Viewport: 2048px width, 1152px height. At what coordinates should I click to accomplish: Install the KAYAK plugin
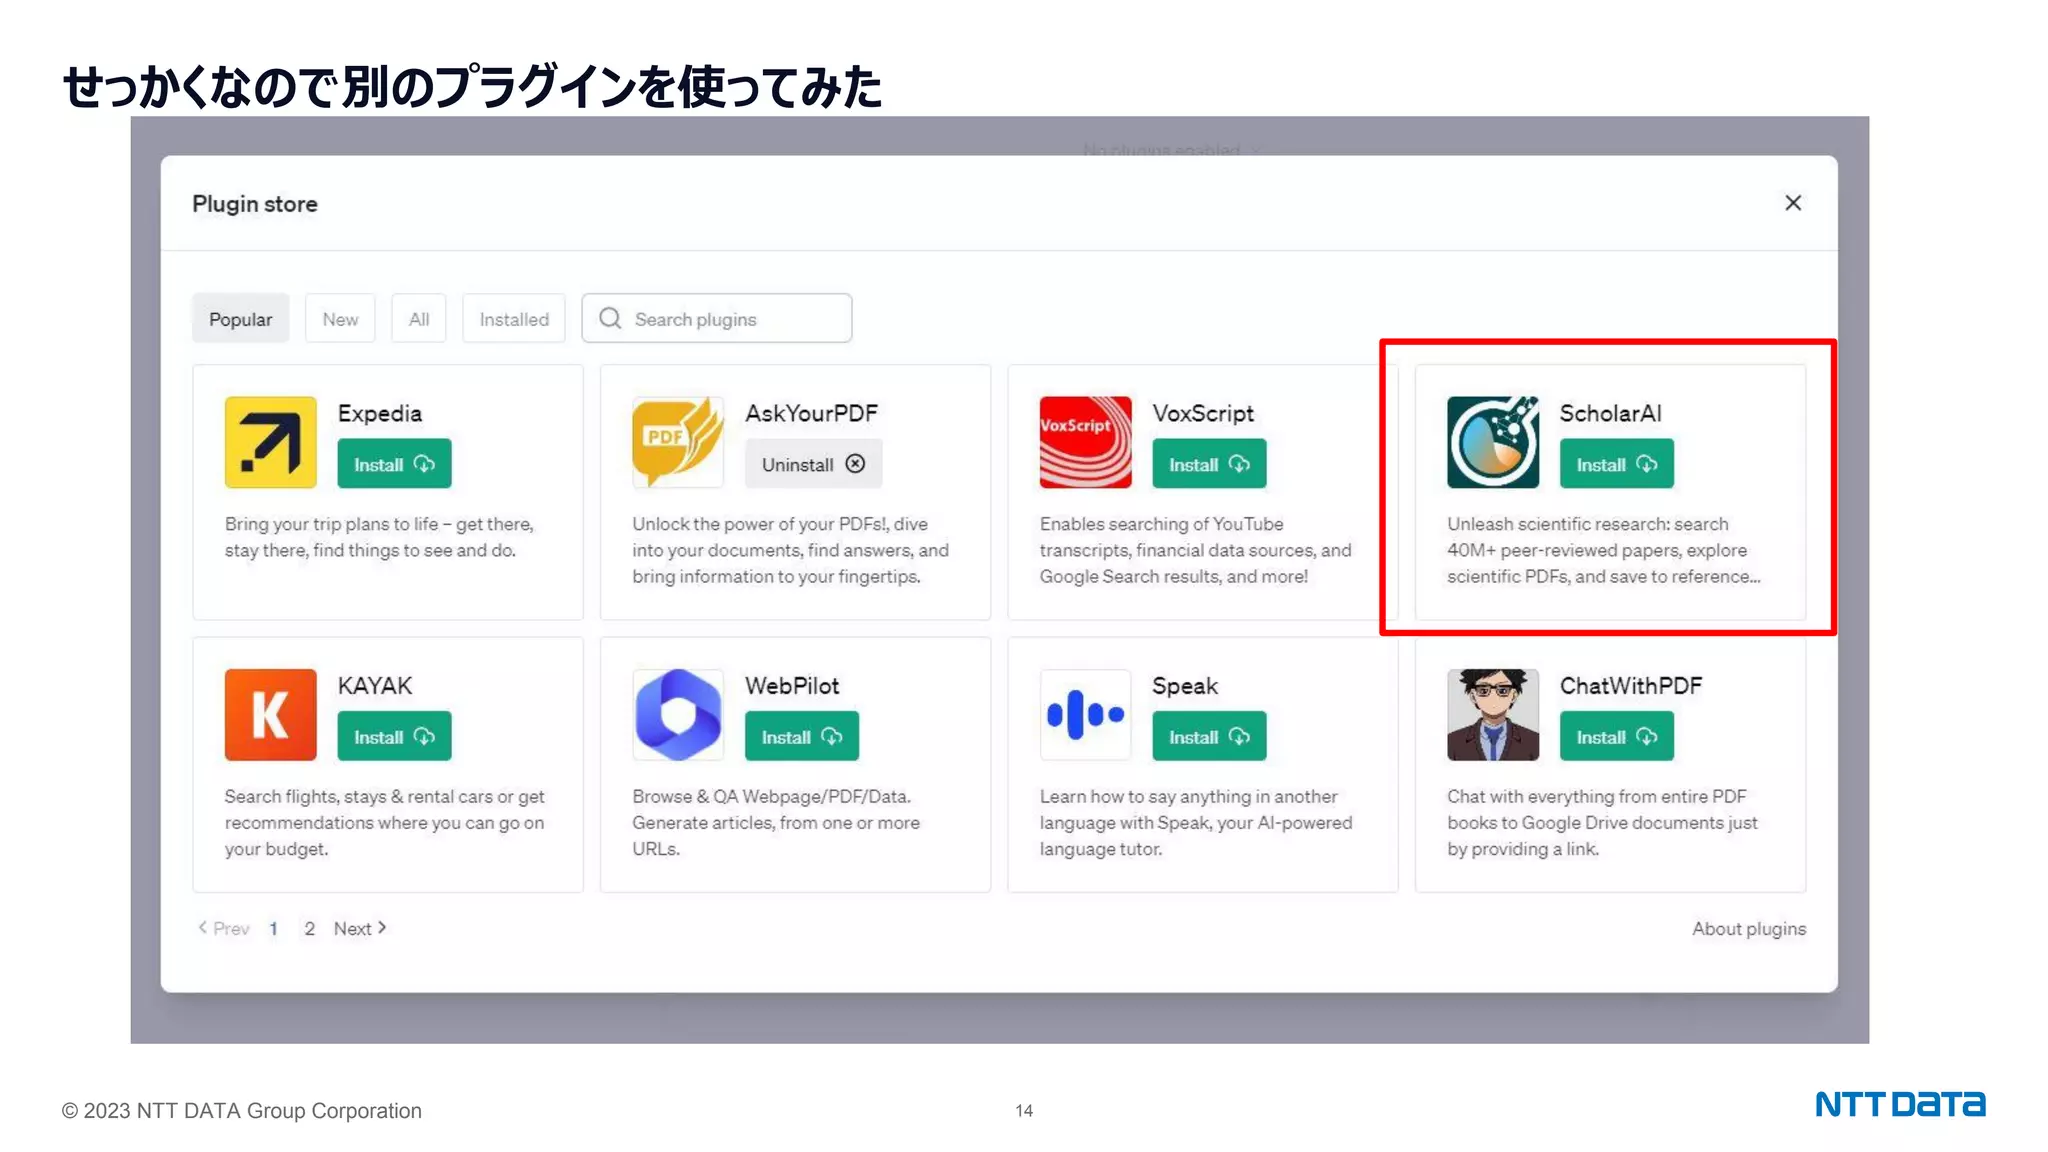click(x=394, y=737)
